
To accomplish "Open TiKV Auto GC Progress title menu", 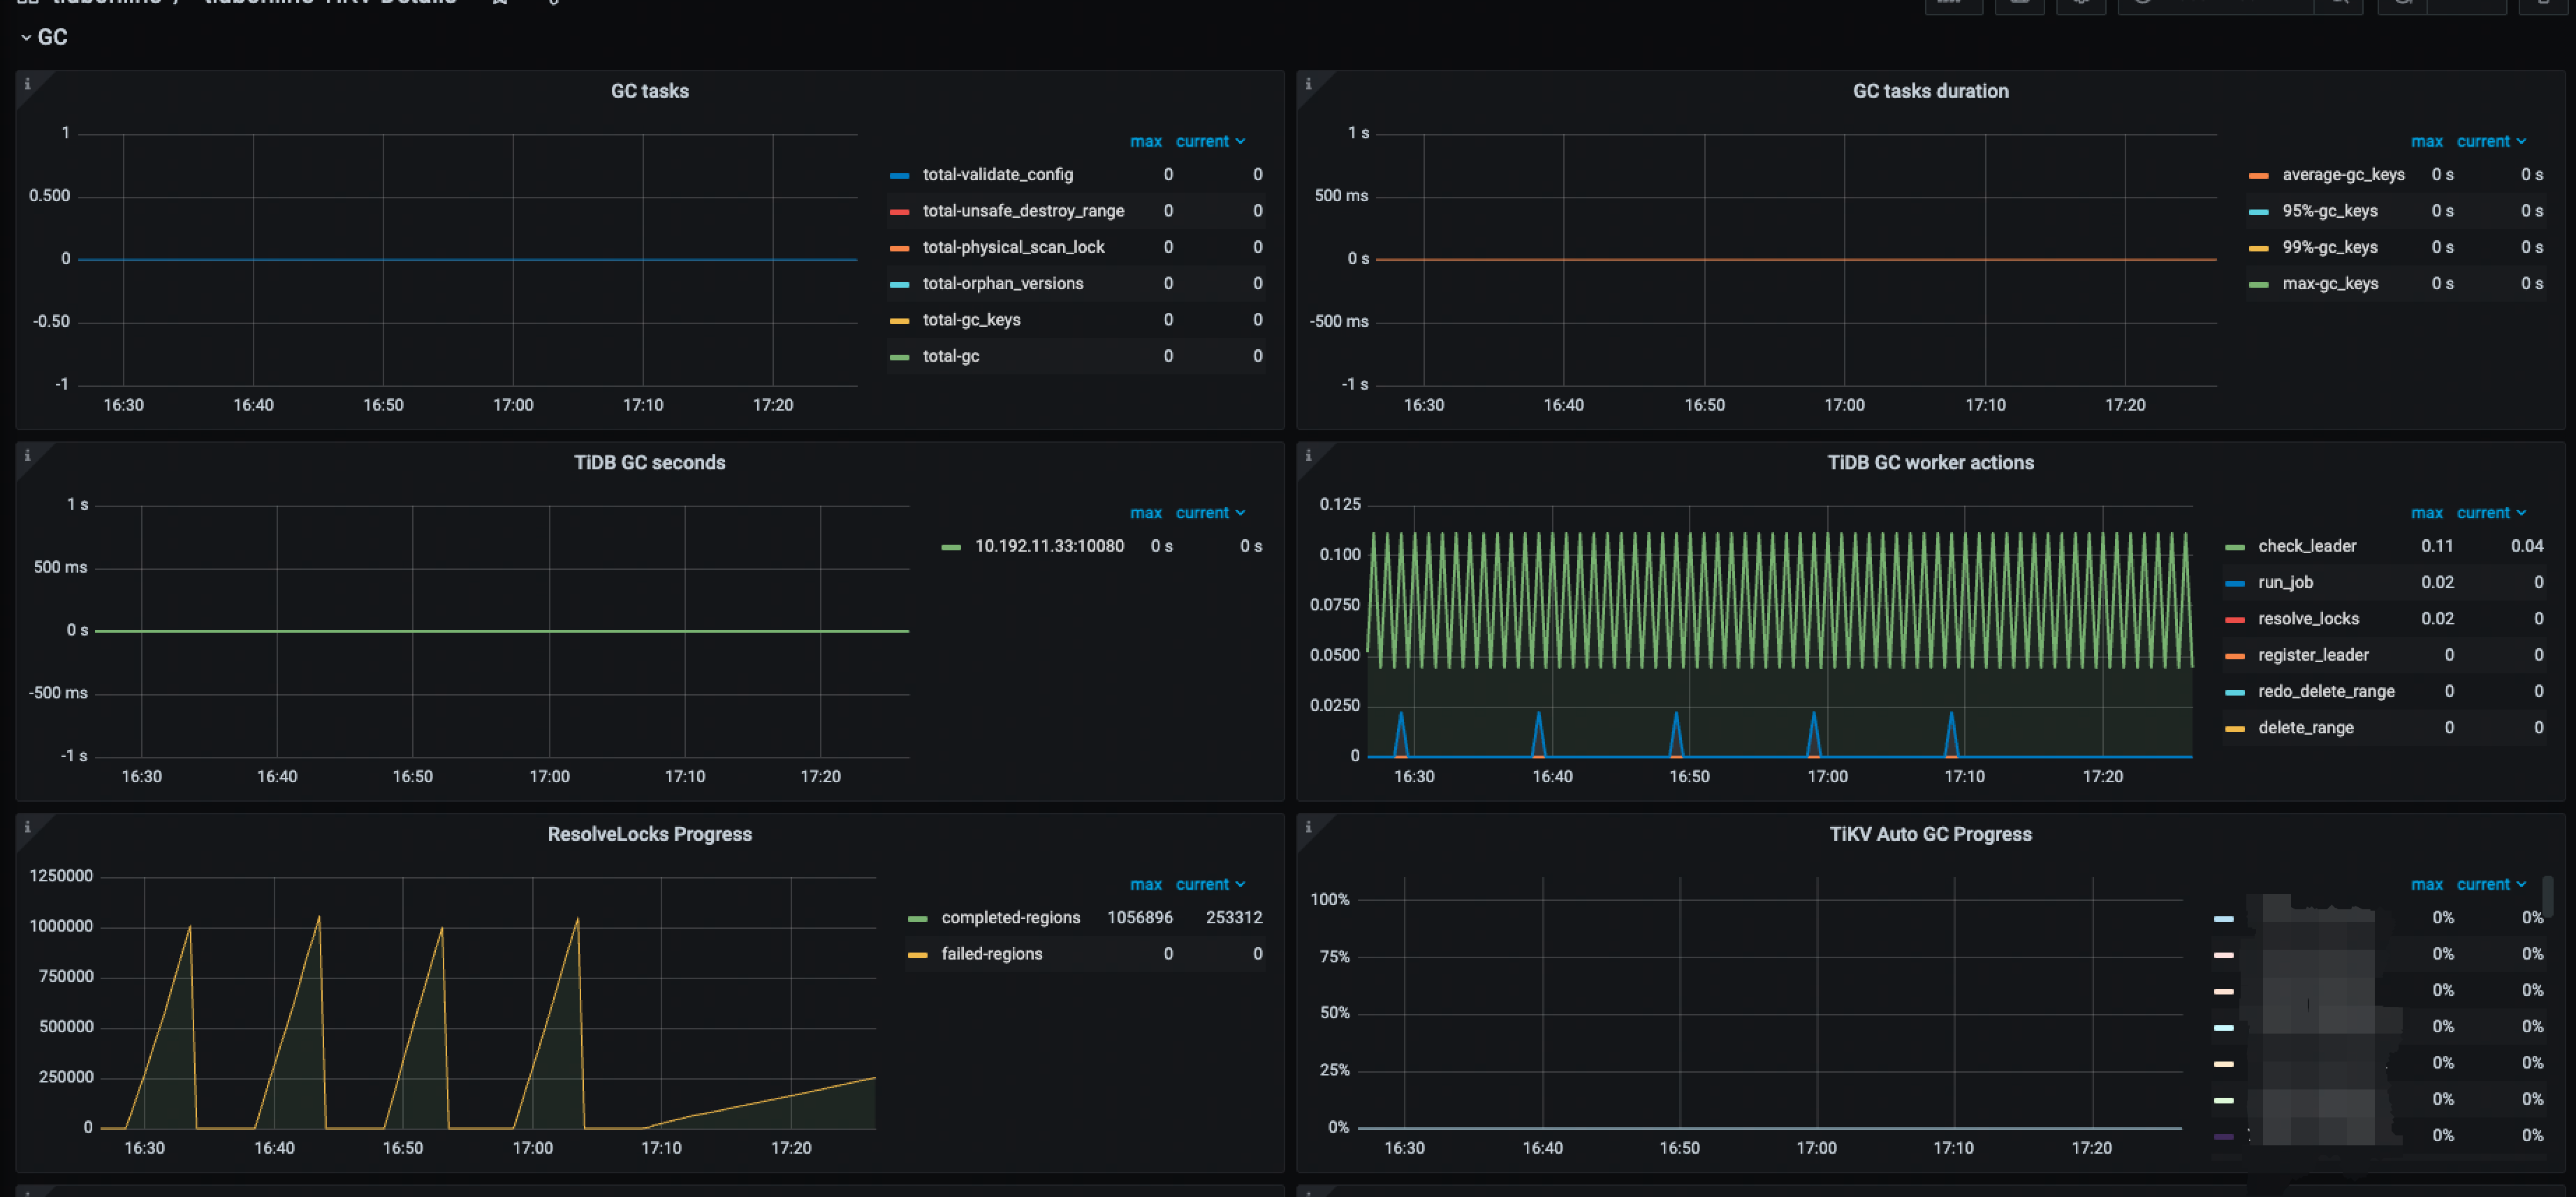I will pyautogui.click(x=1929, y=834).
